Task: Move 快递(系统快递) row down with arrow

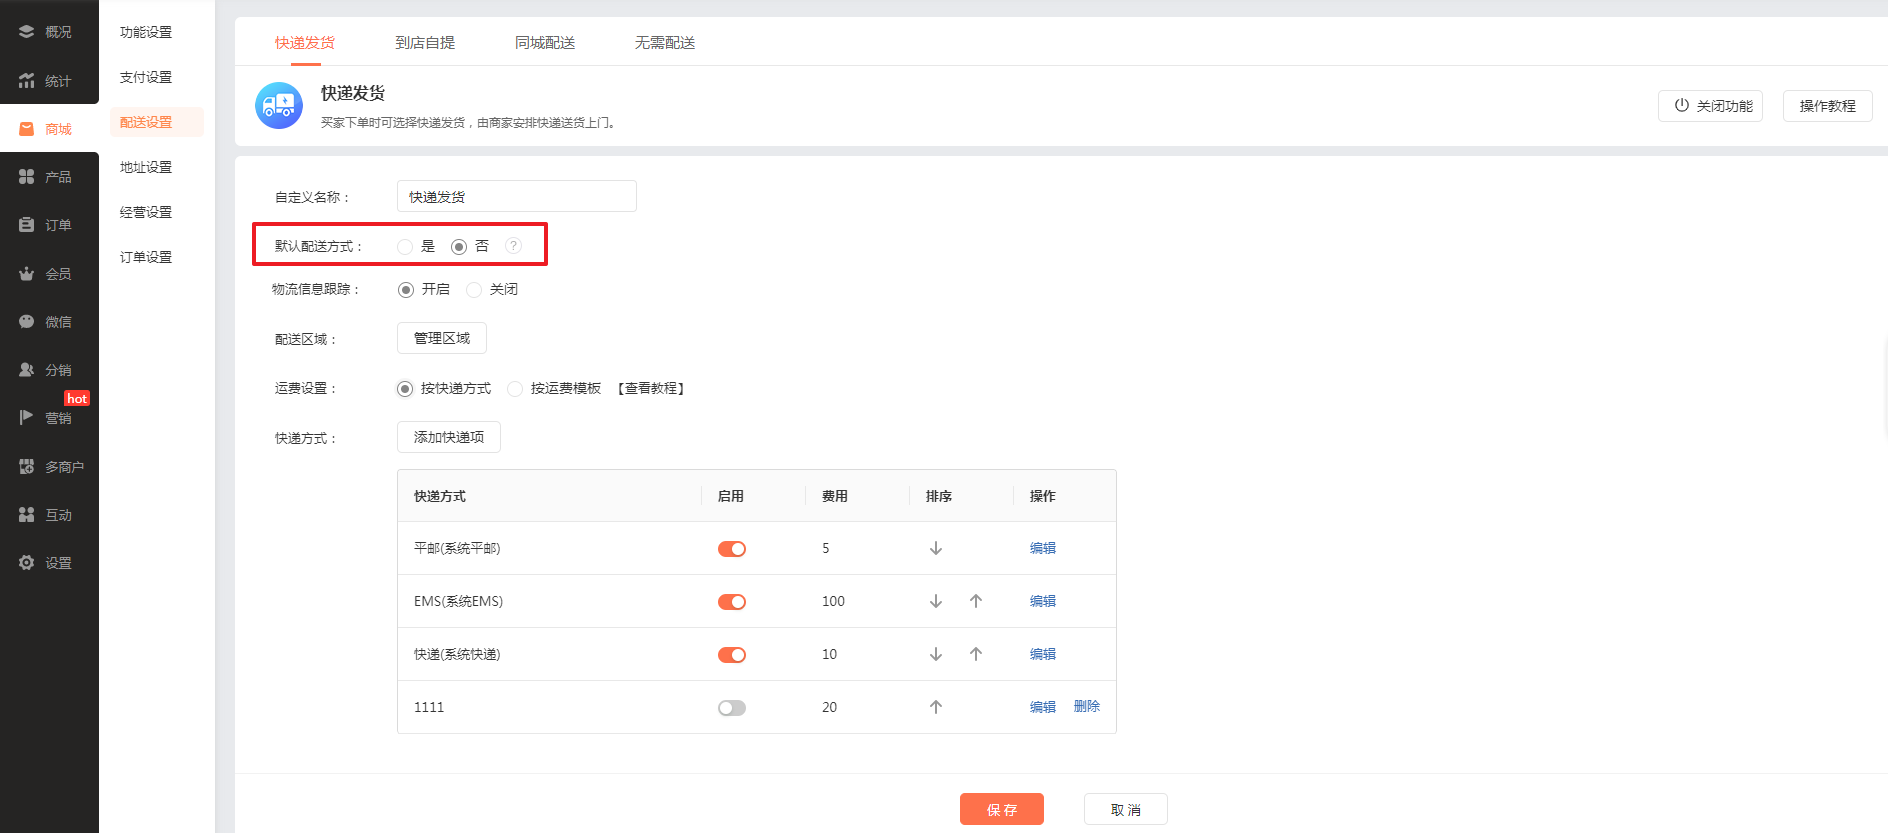Action: pos(936,654)
